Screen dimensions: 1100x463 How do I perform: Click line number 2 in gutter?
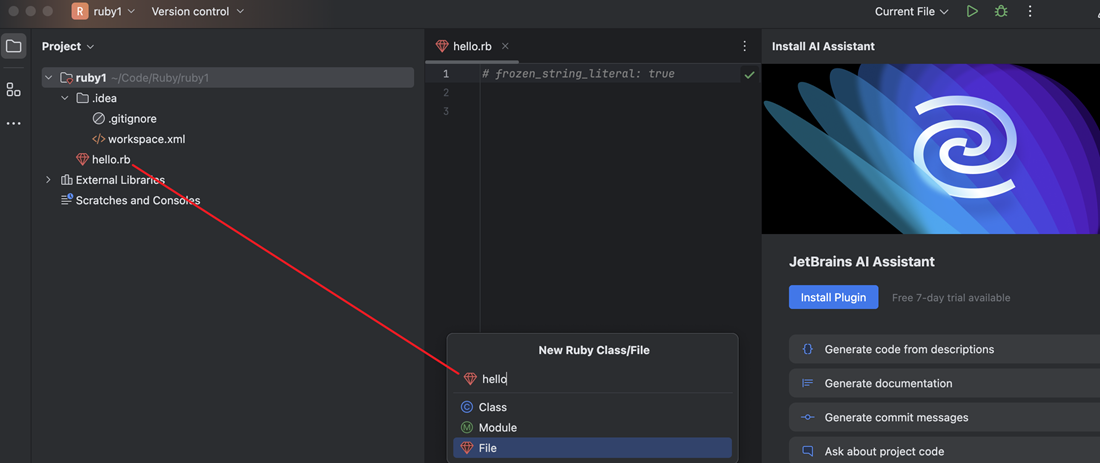(x=445, y=93)
